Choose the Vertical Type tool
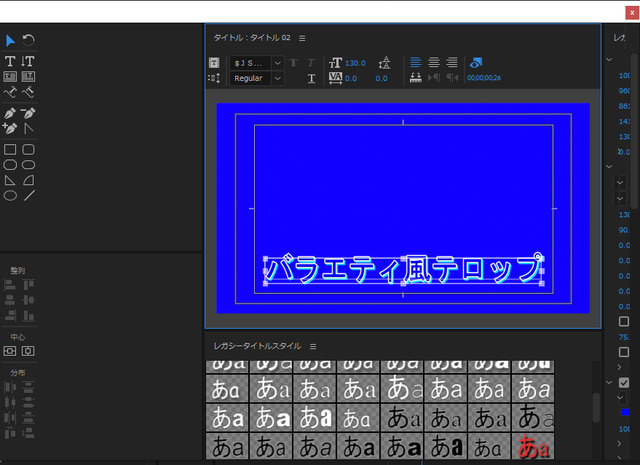The height and width of the screenshot is (465, 640). point(28,61)
